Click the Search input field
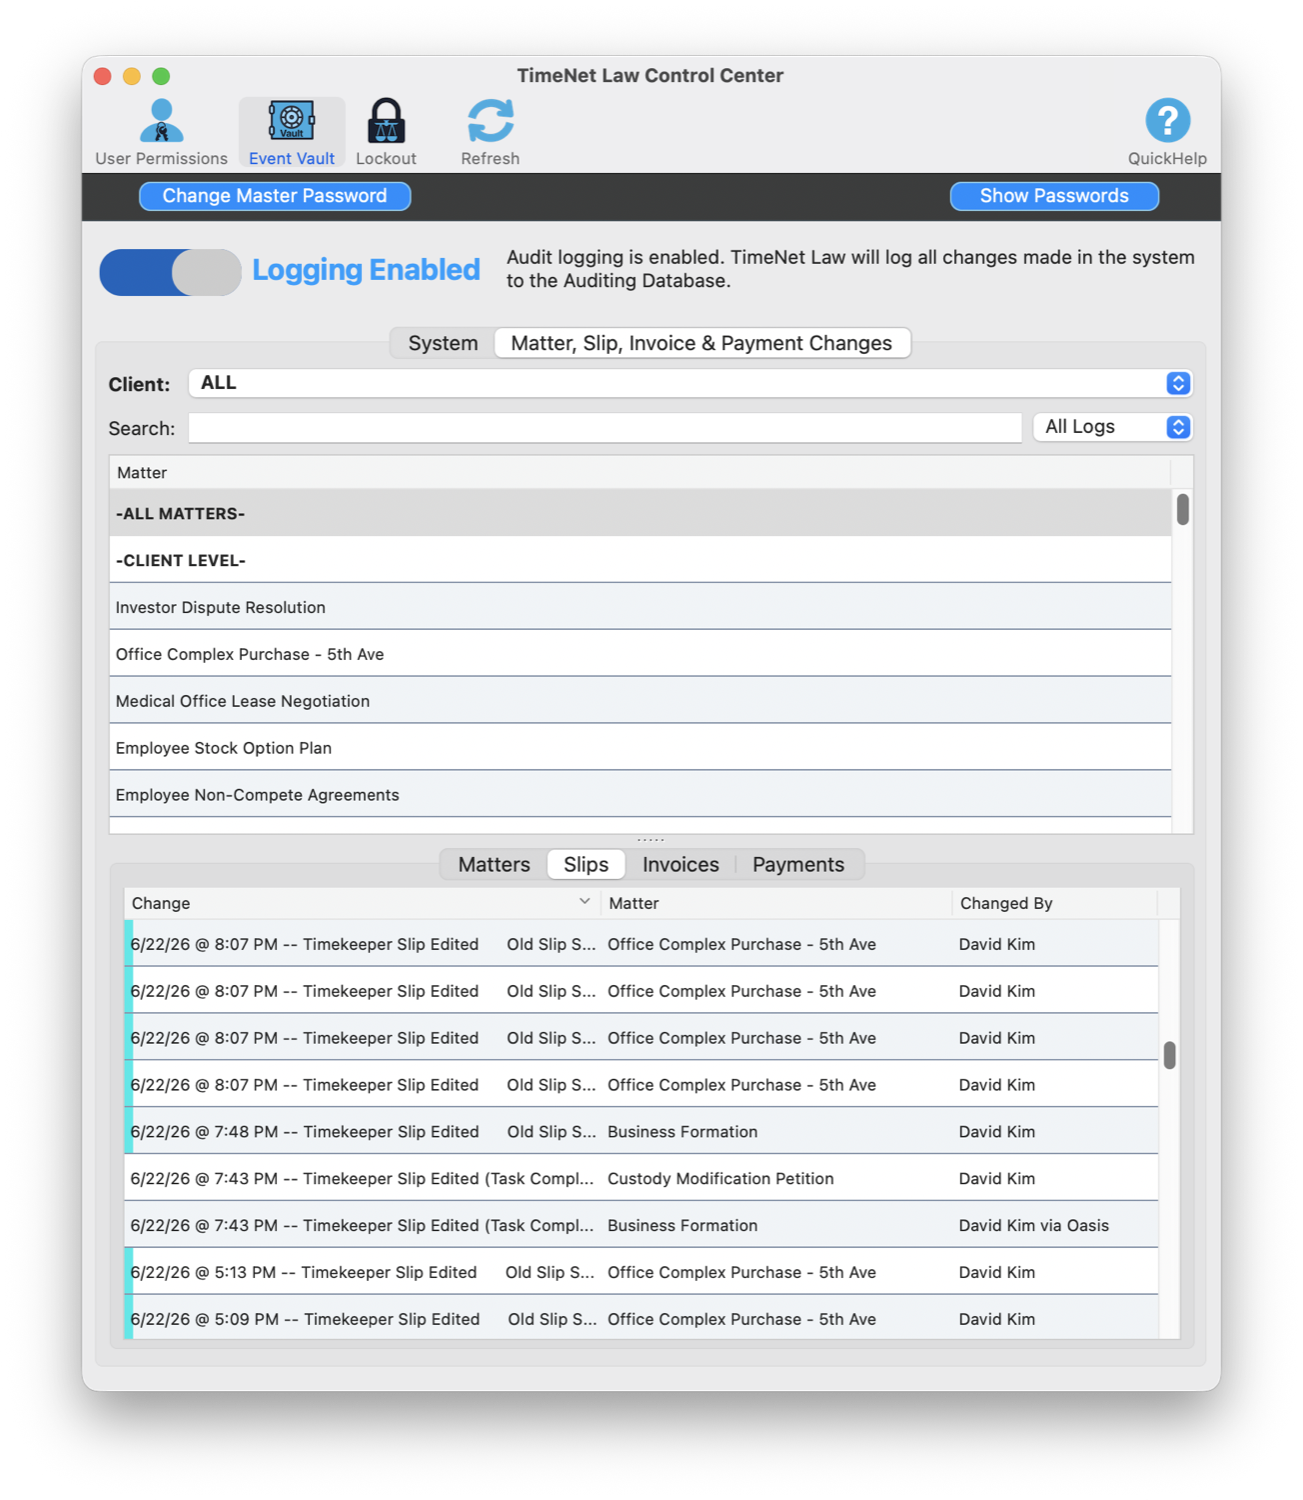This screenshot has width=1303, height=1500. tap(605, 428)
